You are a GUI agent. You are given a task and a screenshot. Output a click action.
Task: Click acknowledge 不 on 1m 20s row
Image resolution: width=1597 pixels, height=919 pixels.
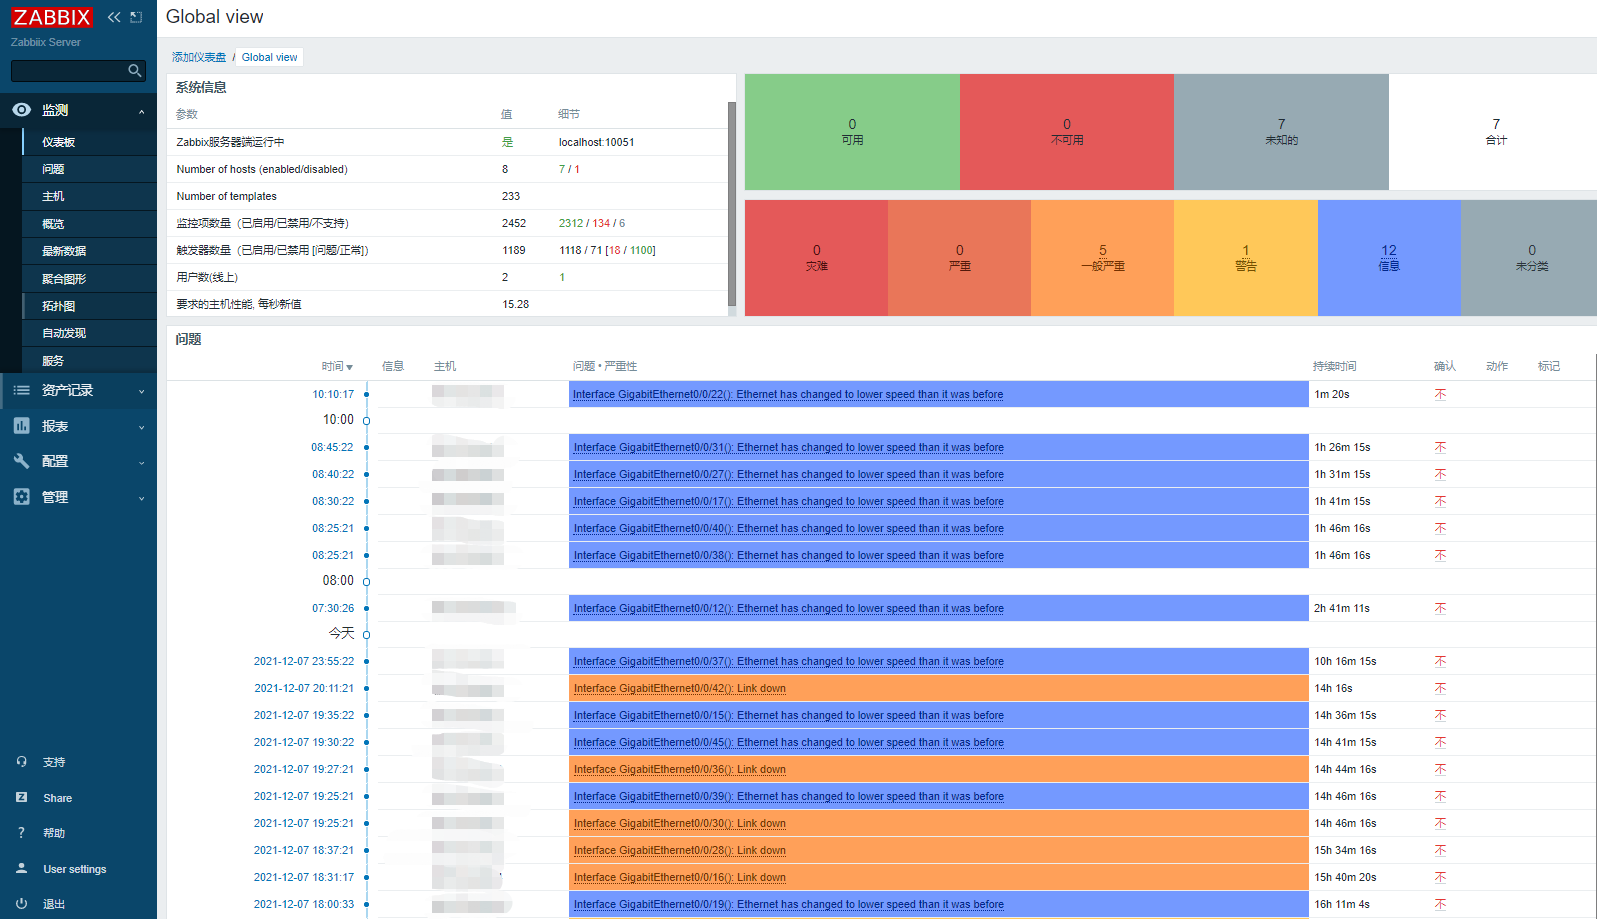click(1440, 394)
